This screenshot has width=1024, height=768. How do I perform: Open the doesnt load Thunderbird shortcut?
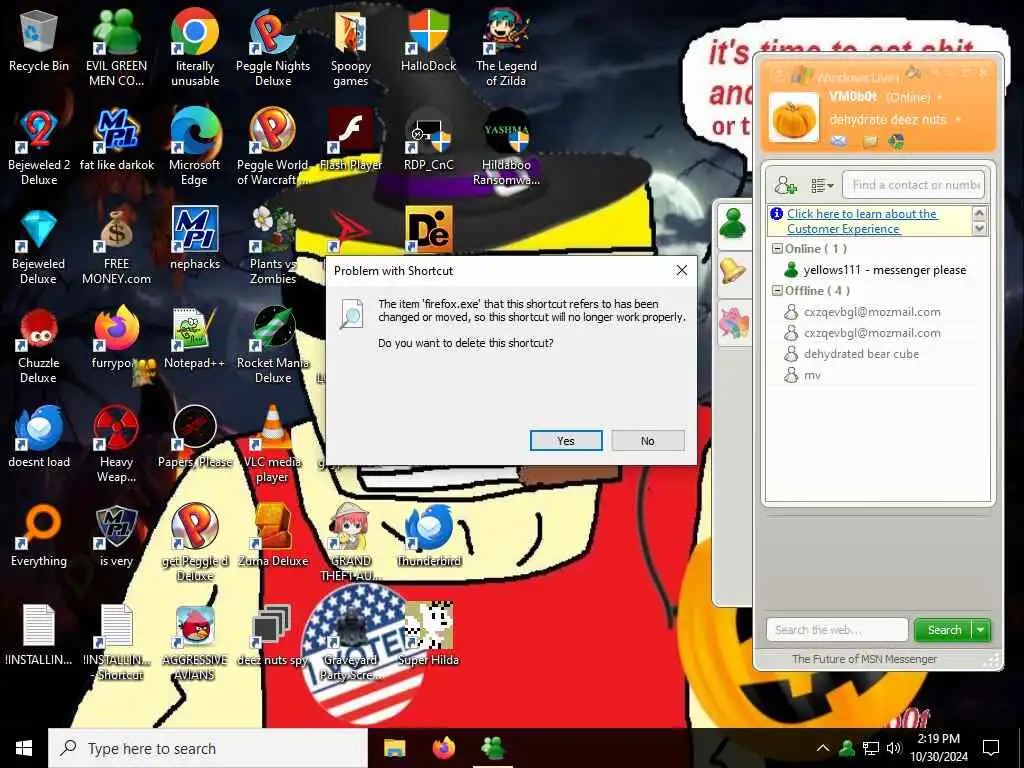pyautogui.click(x=39, y=438)
